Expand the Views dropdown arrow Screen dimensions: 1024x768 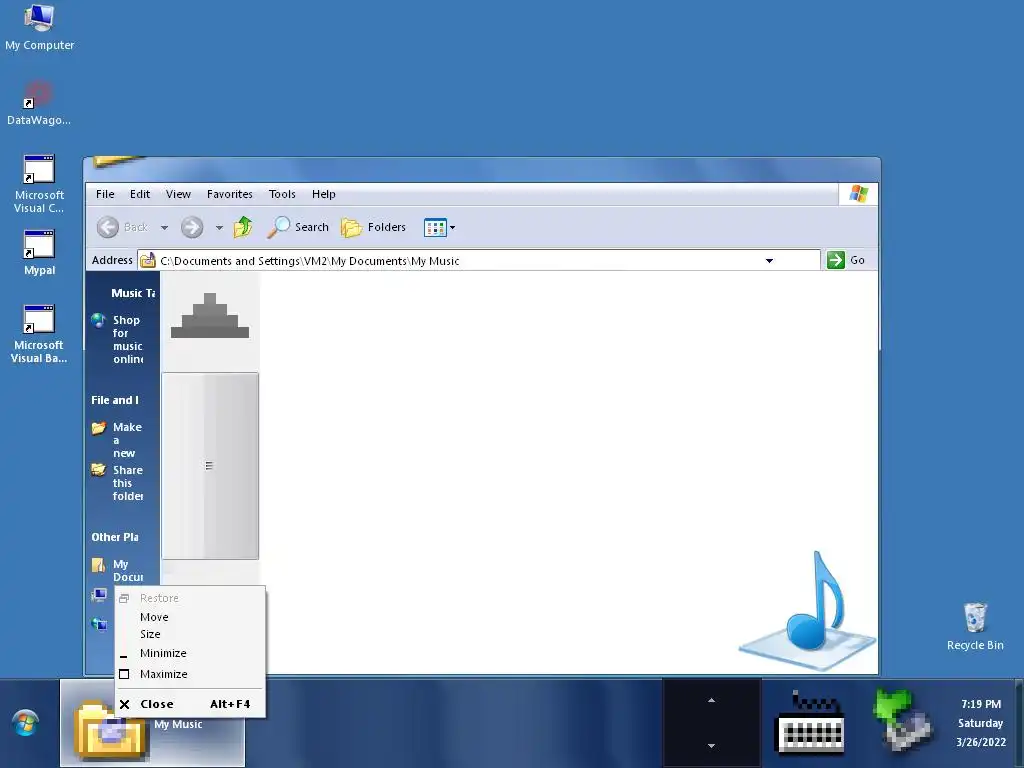(453, 227)
